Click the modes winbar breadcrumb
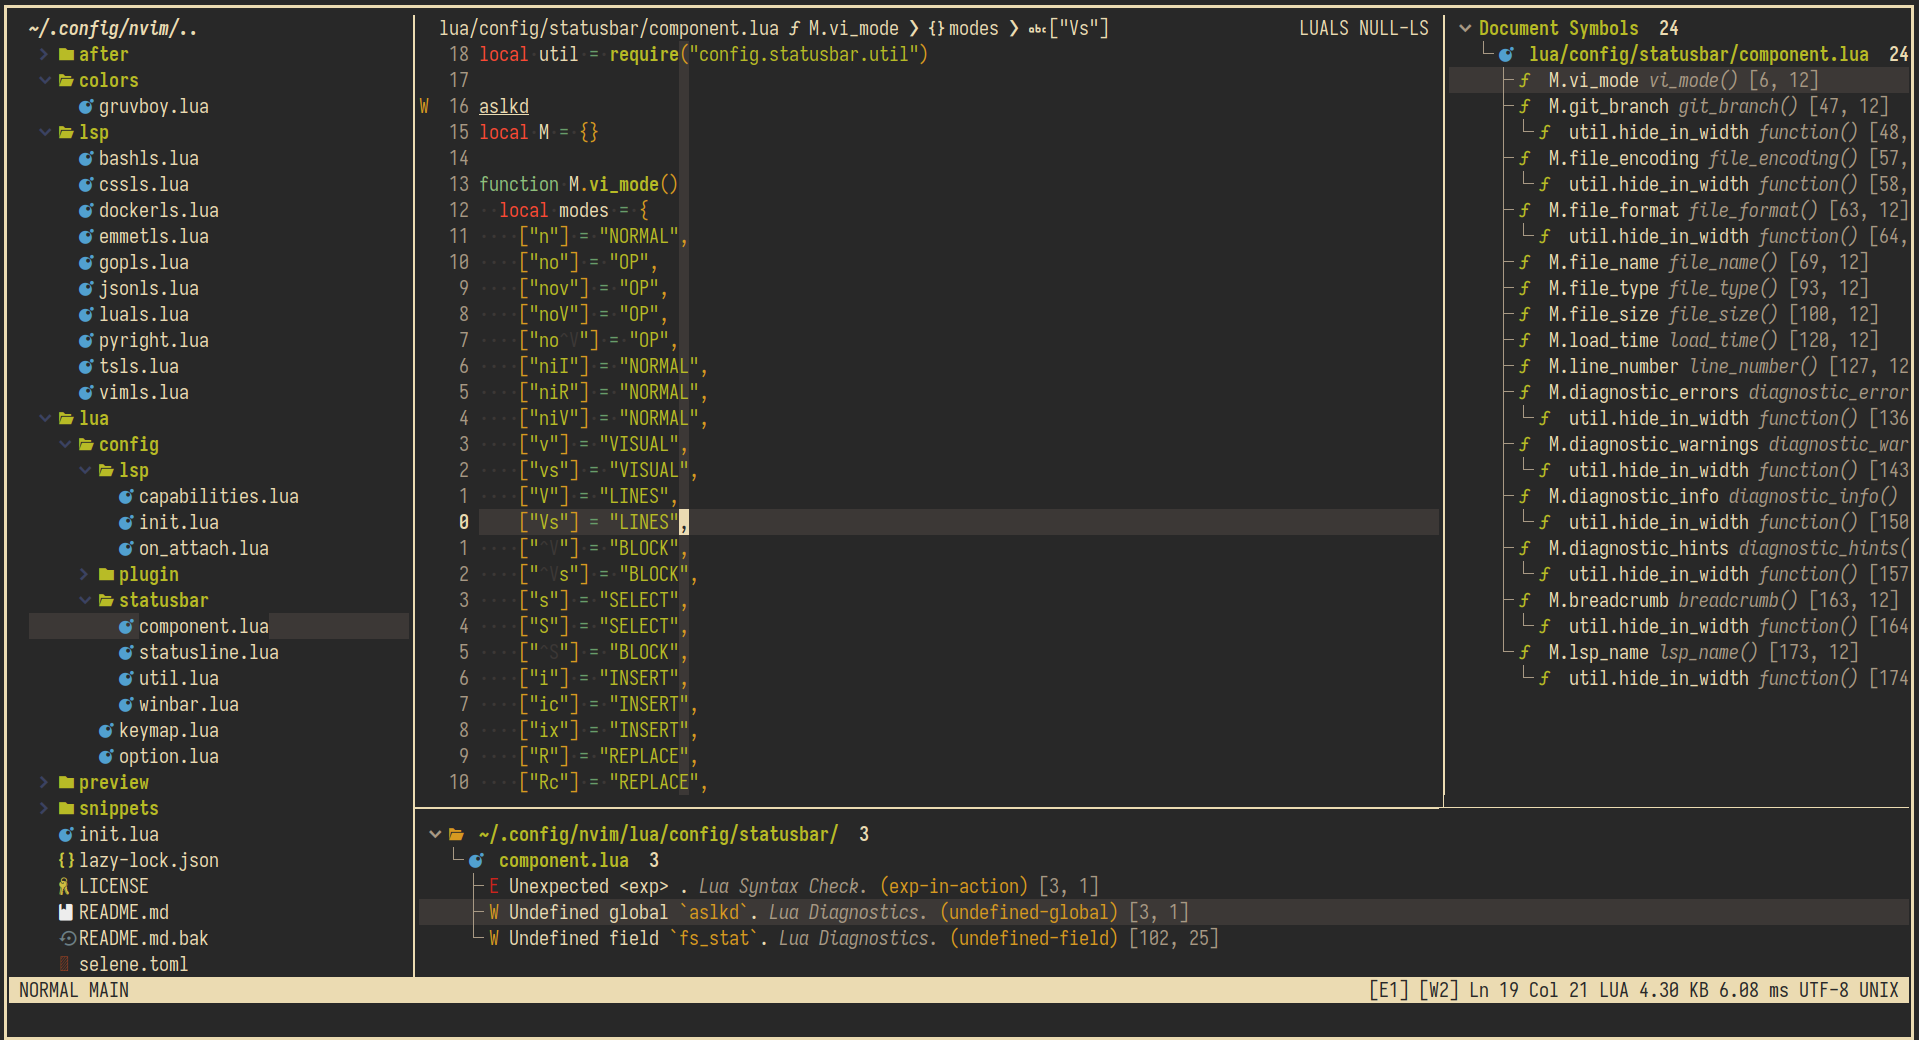 [x=973, y=28]
